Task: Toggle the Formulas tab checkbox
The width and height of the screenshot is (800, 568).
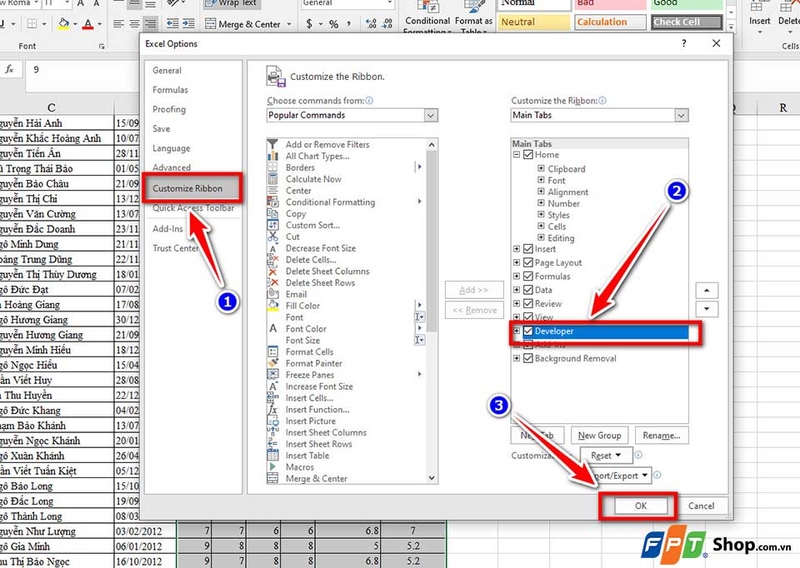Action: coord(529,276)
